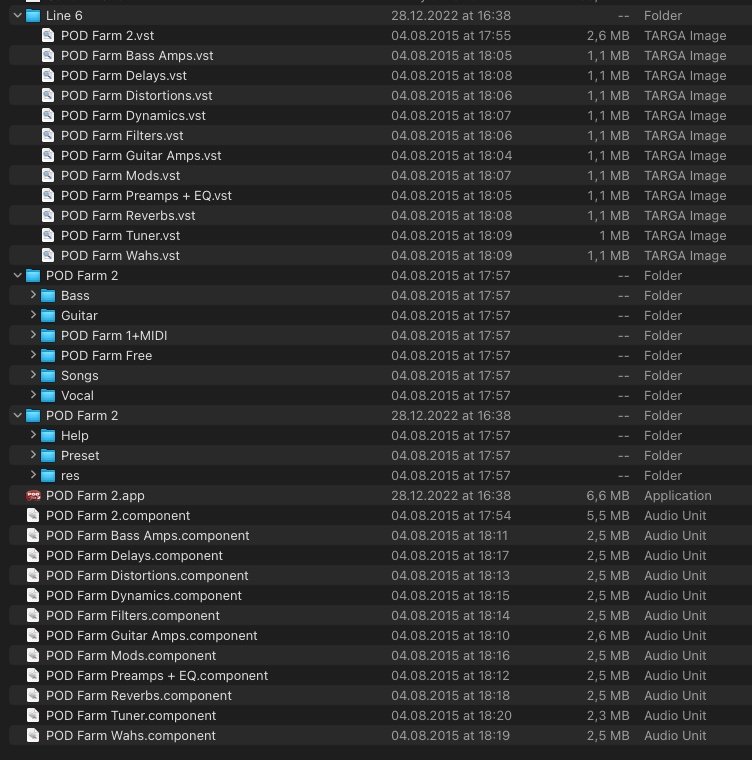This screenshot has height=760, width=752.
Task: Expand the res folder disclosure arrow
Action: (x=32, y=476)
